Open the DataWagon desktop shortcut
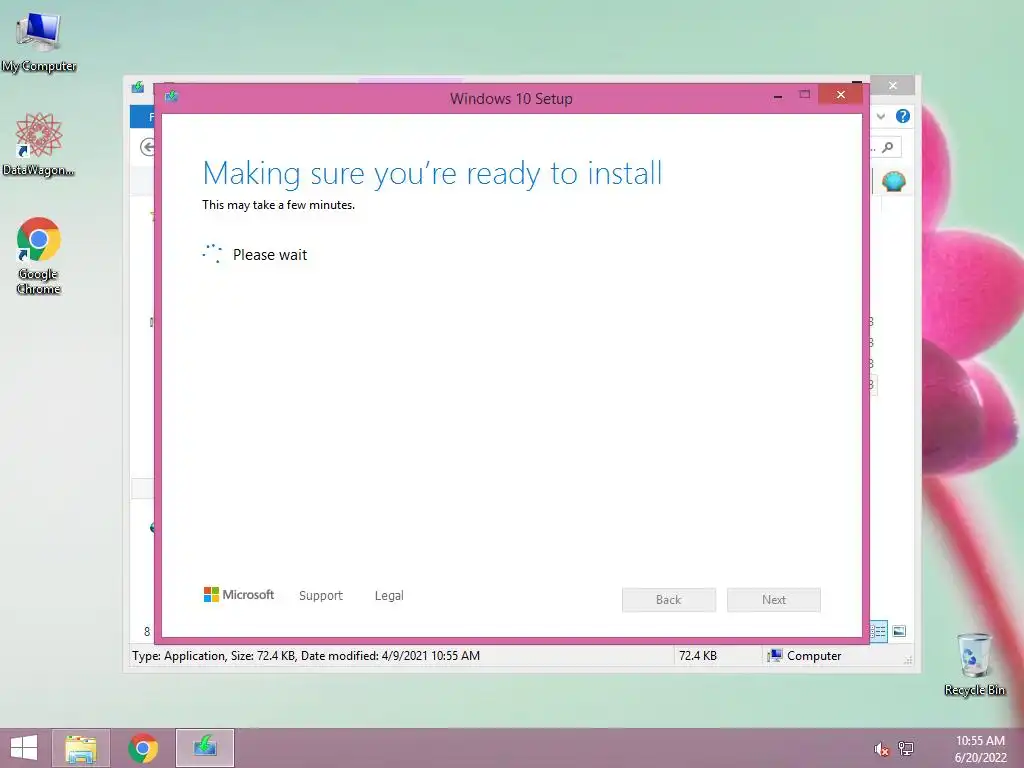 [39, 144]
